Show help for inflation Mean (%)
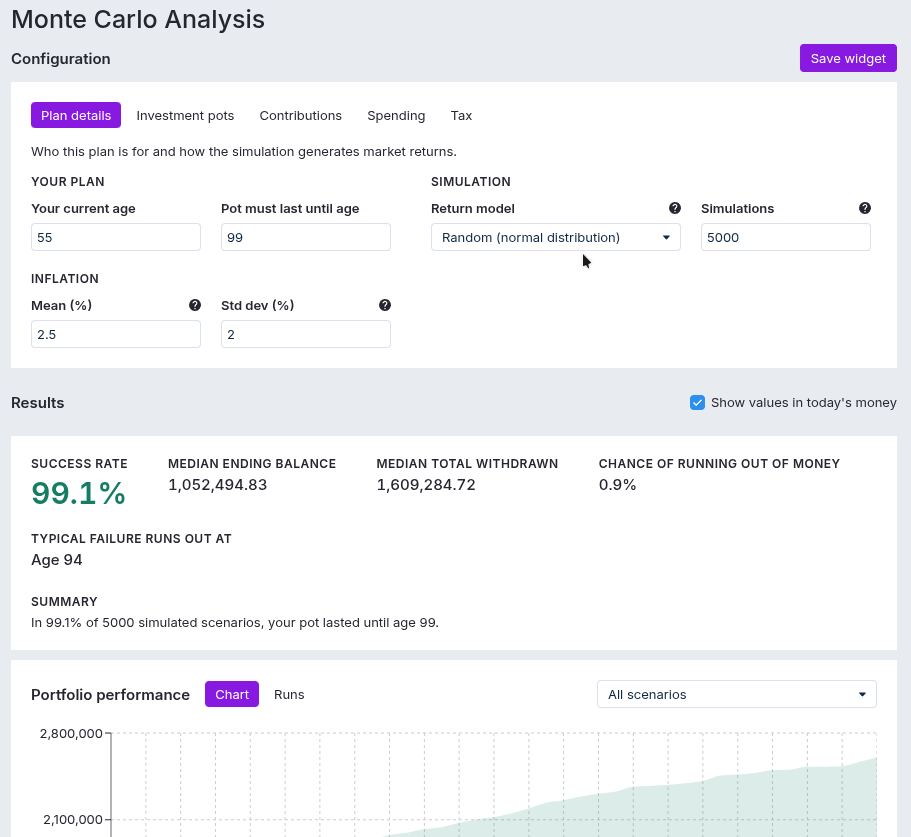Viewport: 911px width, 837px height. (195, 305)
